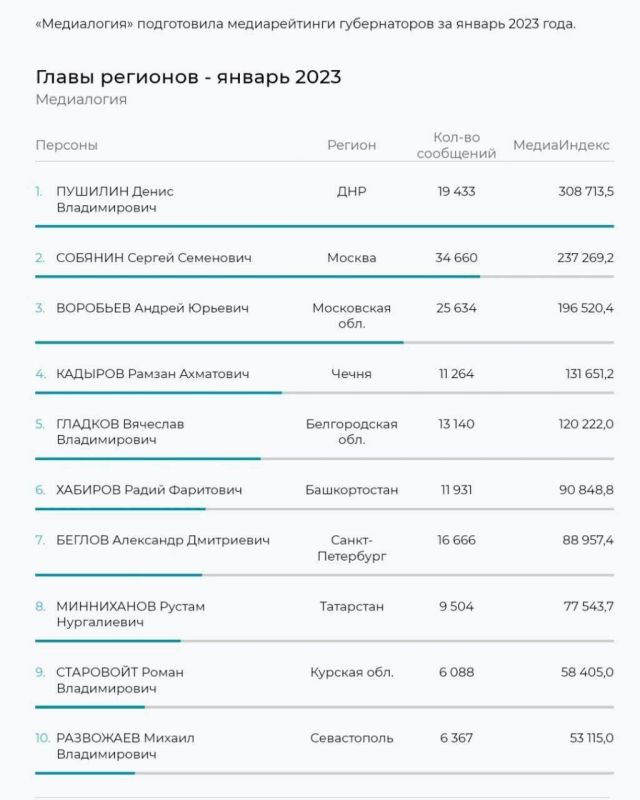Click the МедиаИндекс column header

pyautogui.click(x=561, y=145)
